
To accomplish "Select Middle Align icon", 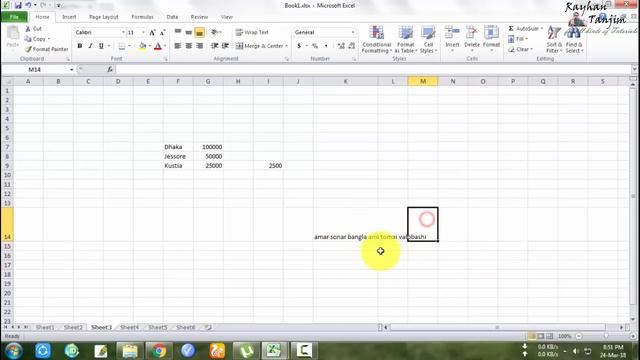I will click(189, 32).
